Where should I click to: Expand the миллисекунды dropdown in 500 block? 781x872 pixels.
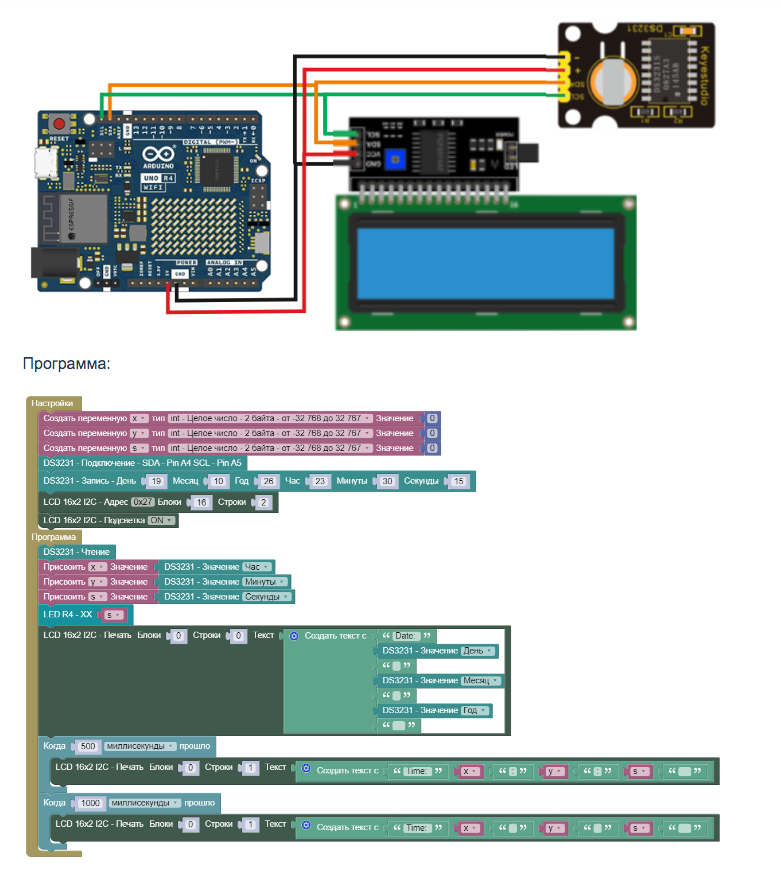pyautogui.click(x=140, y=746)
